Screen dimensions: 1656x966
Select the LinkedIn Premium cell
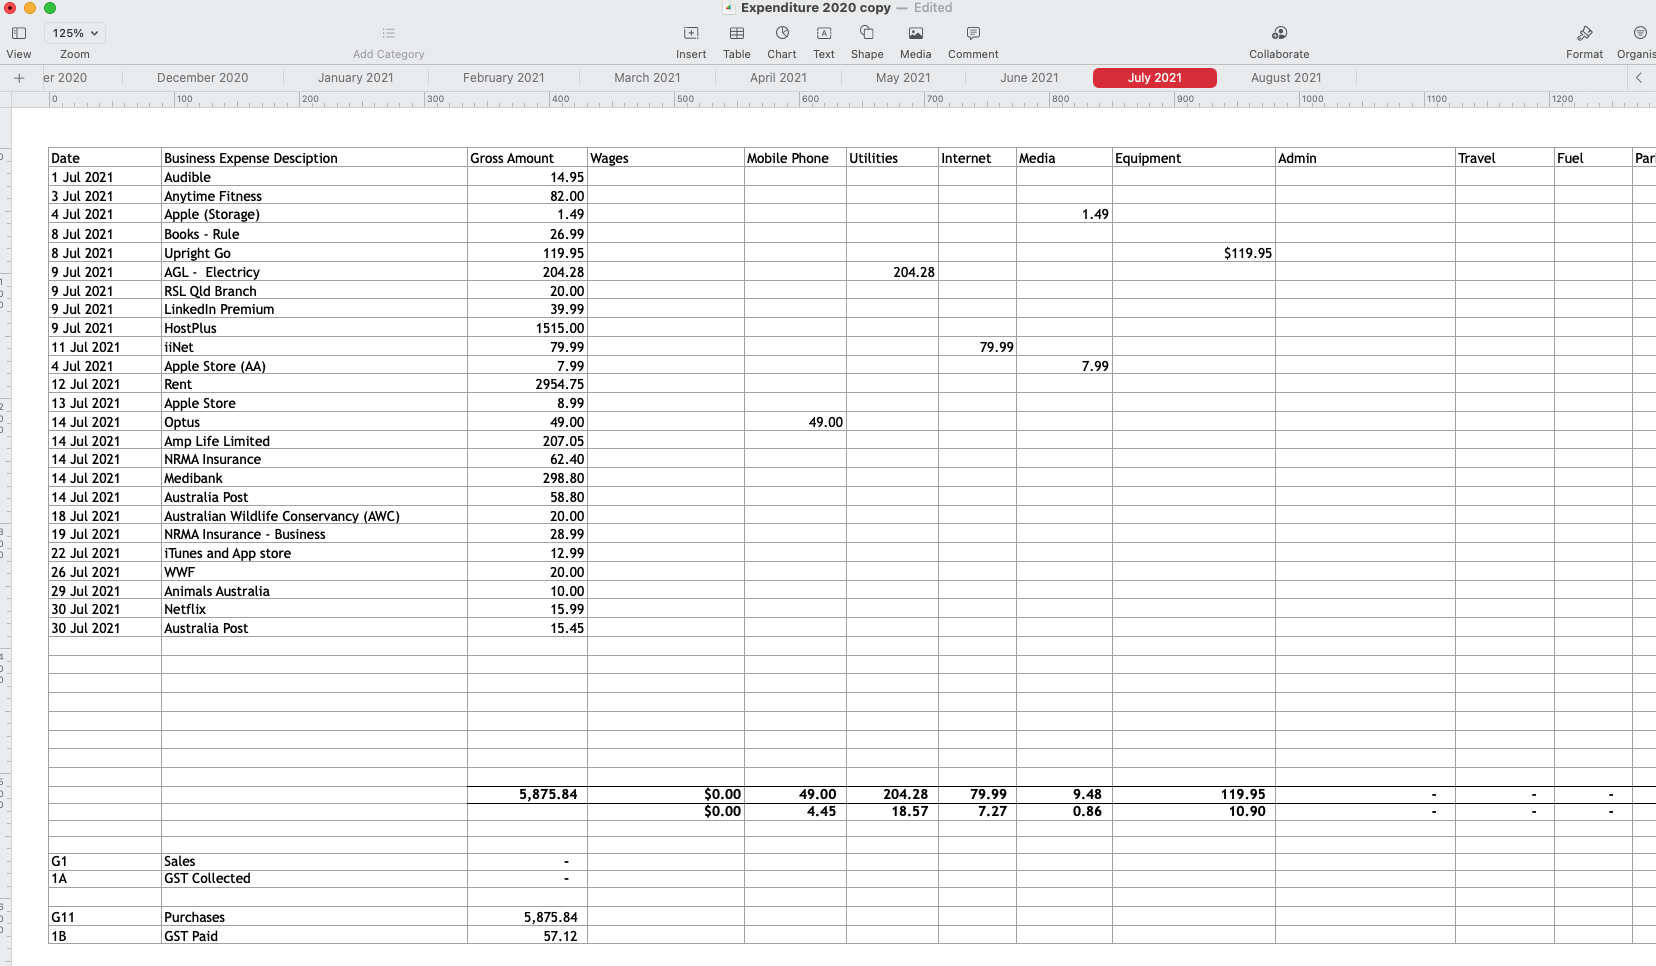click(314, 309)
